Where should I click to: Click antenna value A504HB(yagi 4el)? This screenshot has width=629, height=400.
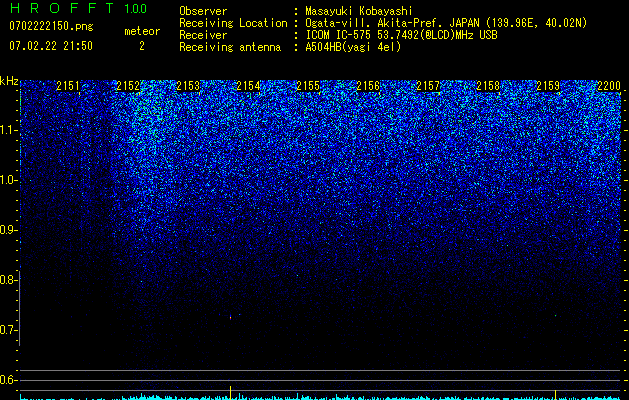353,47
